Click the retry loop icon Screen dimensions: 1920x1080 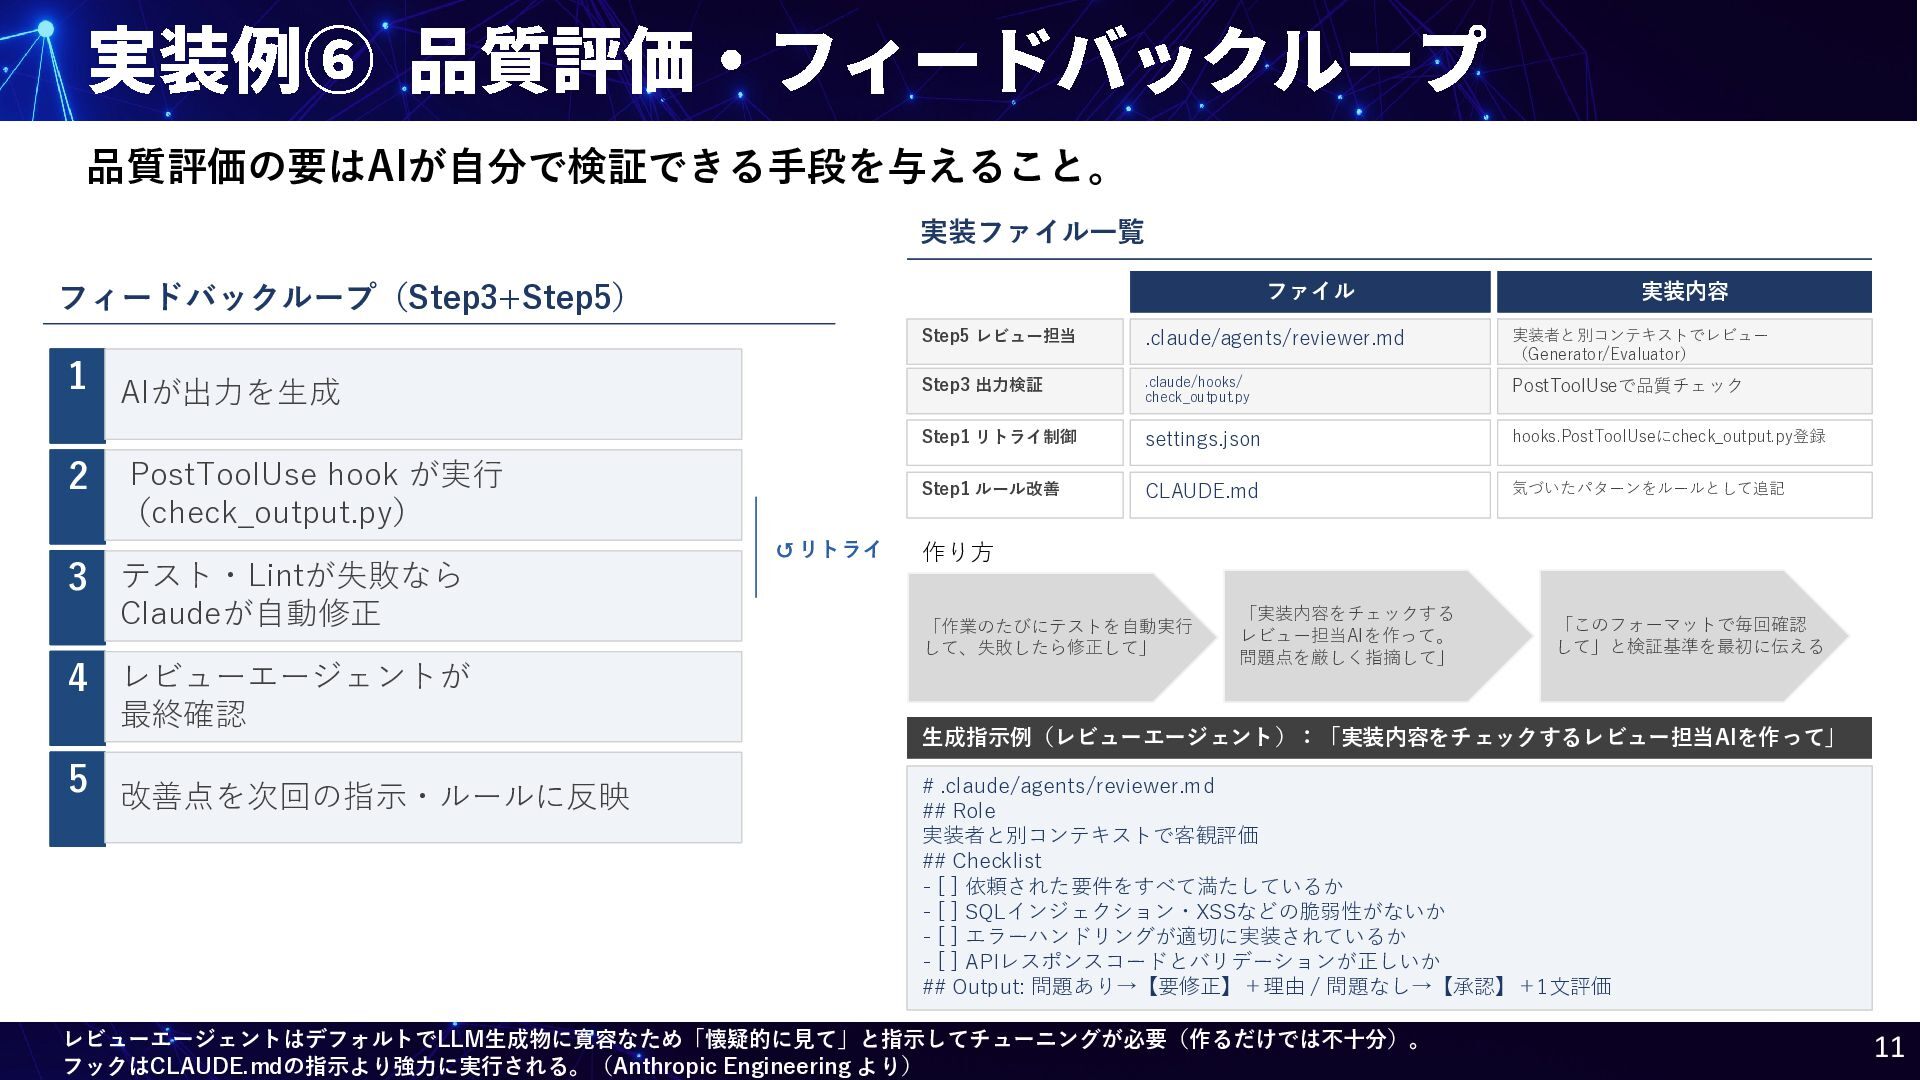coord(785,550)
